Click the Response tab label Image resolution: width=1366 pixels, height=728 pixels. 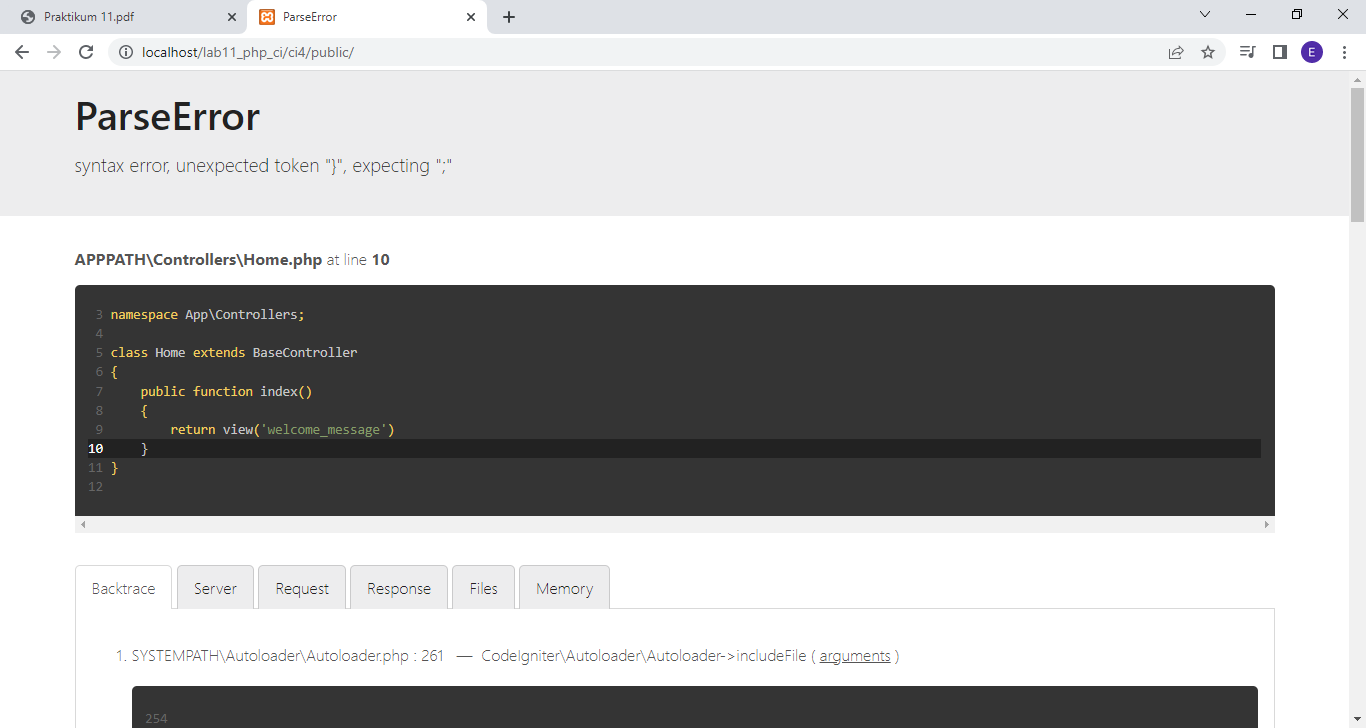click(398, 588)
